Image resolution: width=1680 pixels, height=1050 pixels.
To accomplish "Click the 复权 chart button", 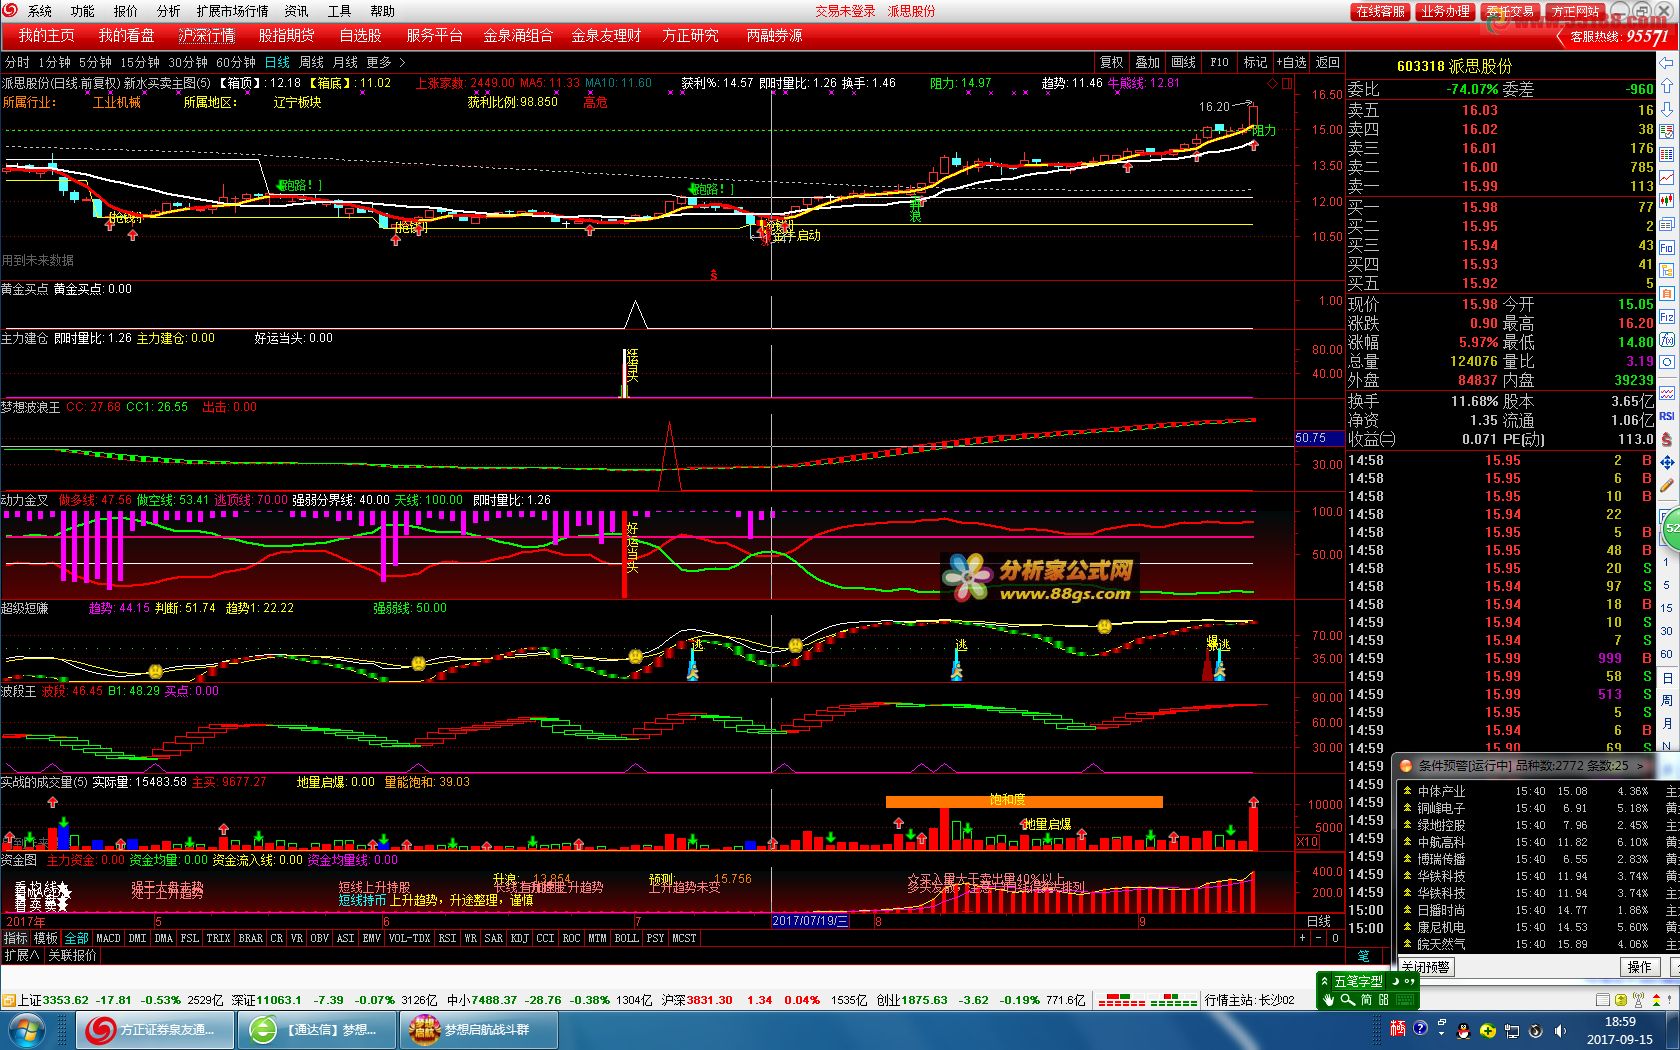I will click(1112, 62).
